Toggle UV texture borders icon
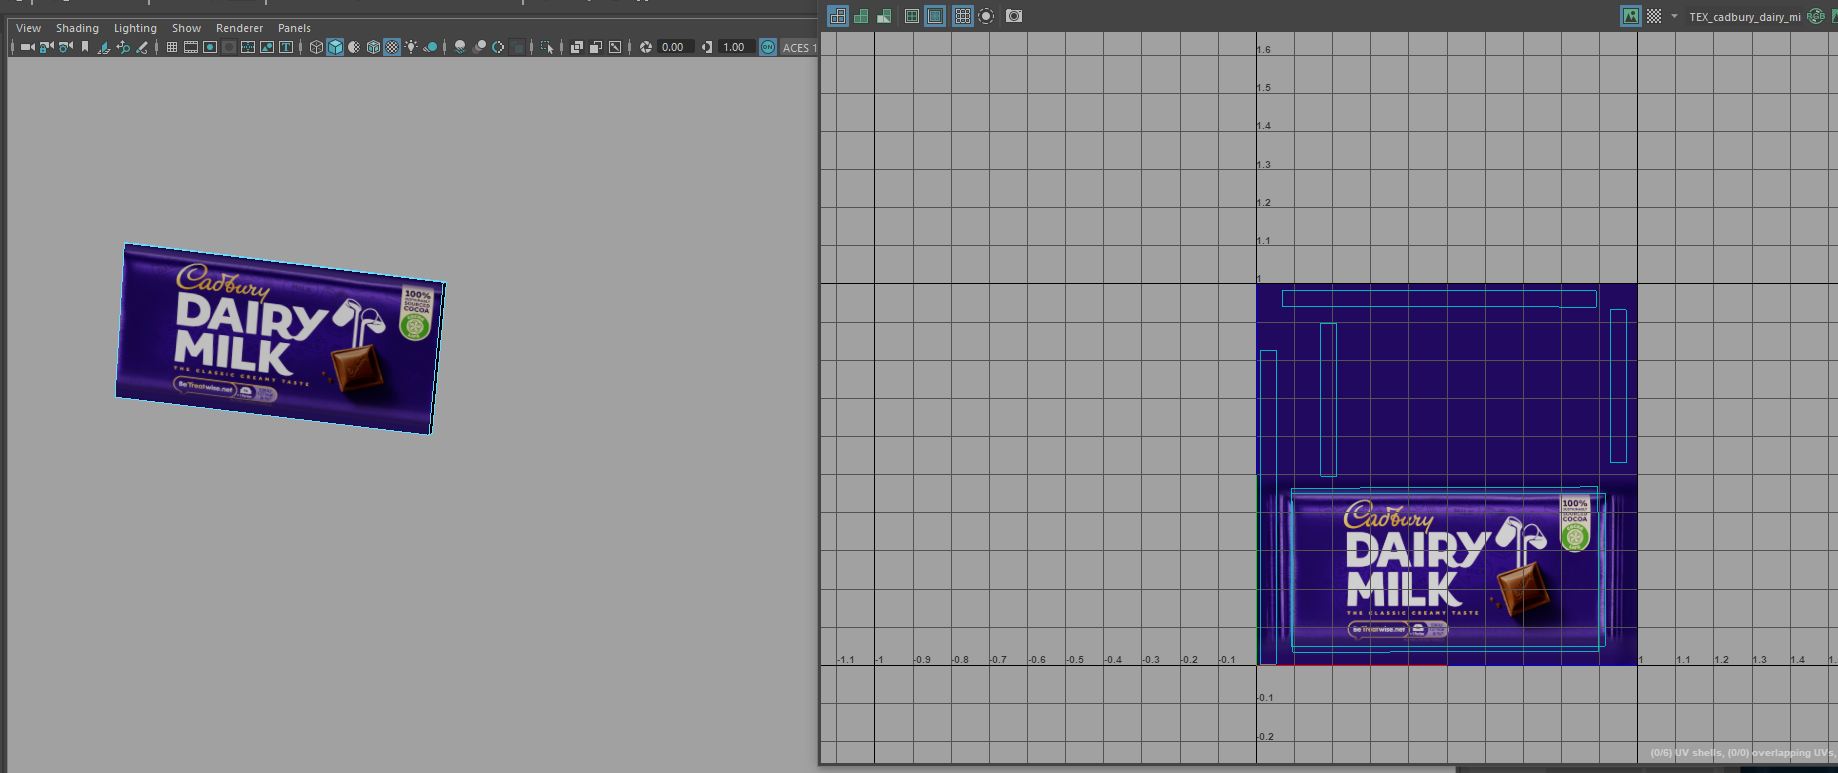Viewport: 1838px width, 773px height. [x=912, y=16]
